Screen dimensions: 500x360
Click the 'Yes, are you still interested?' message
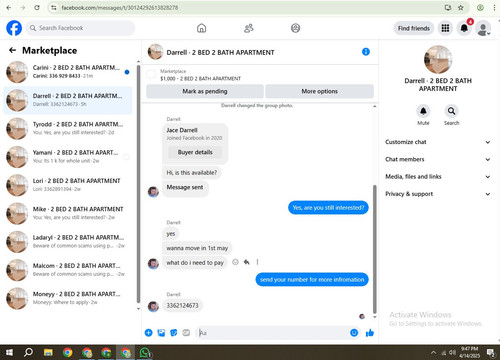tap(328, 208)
